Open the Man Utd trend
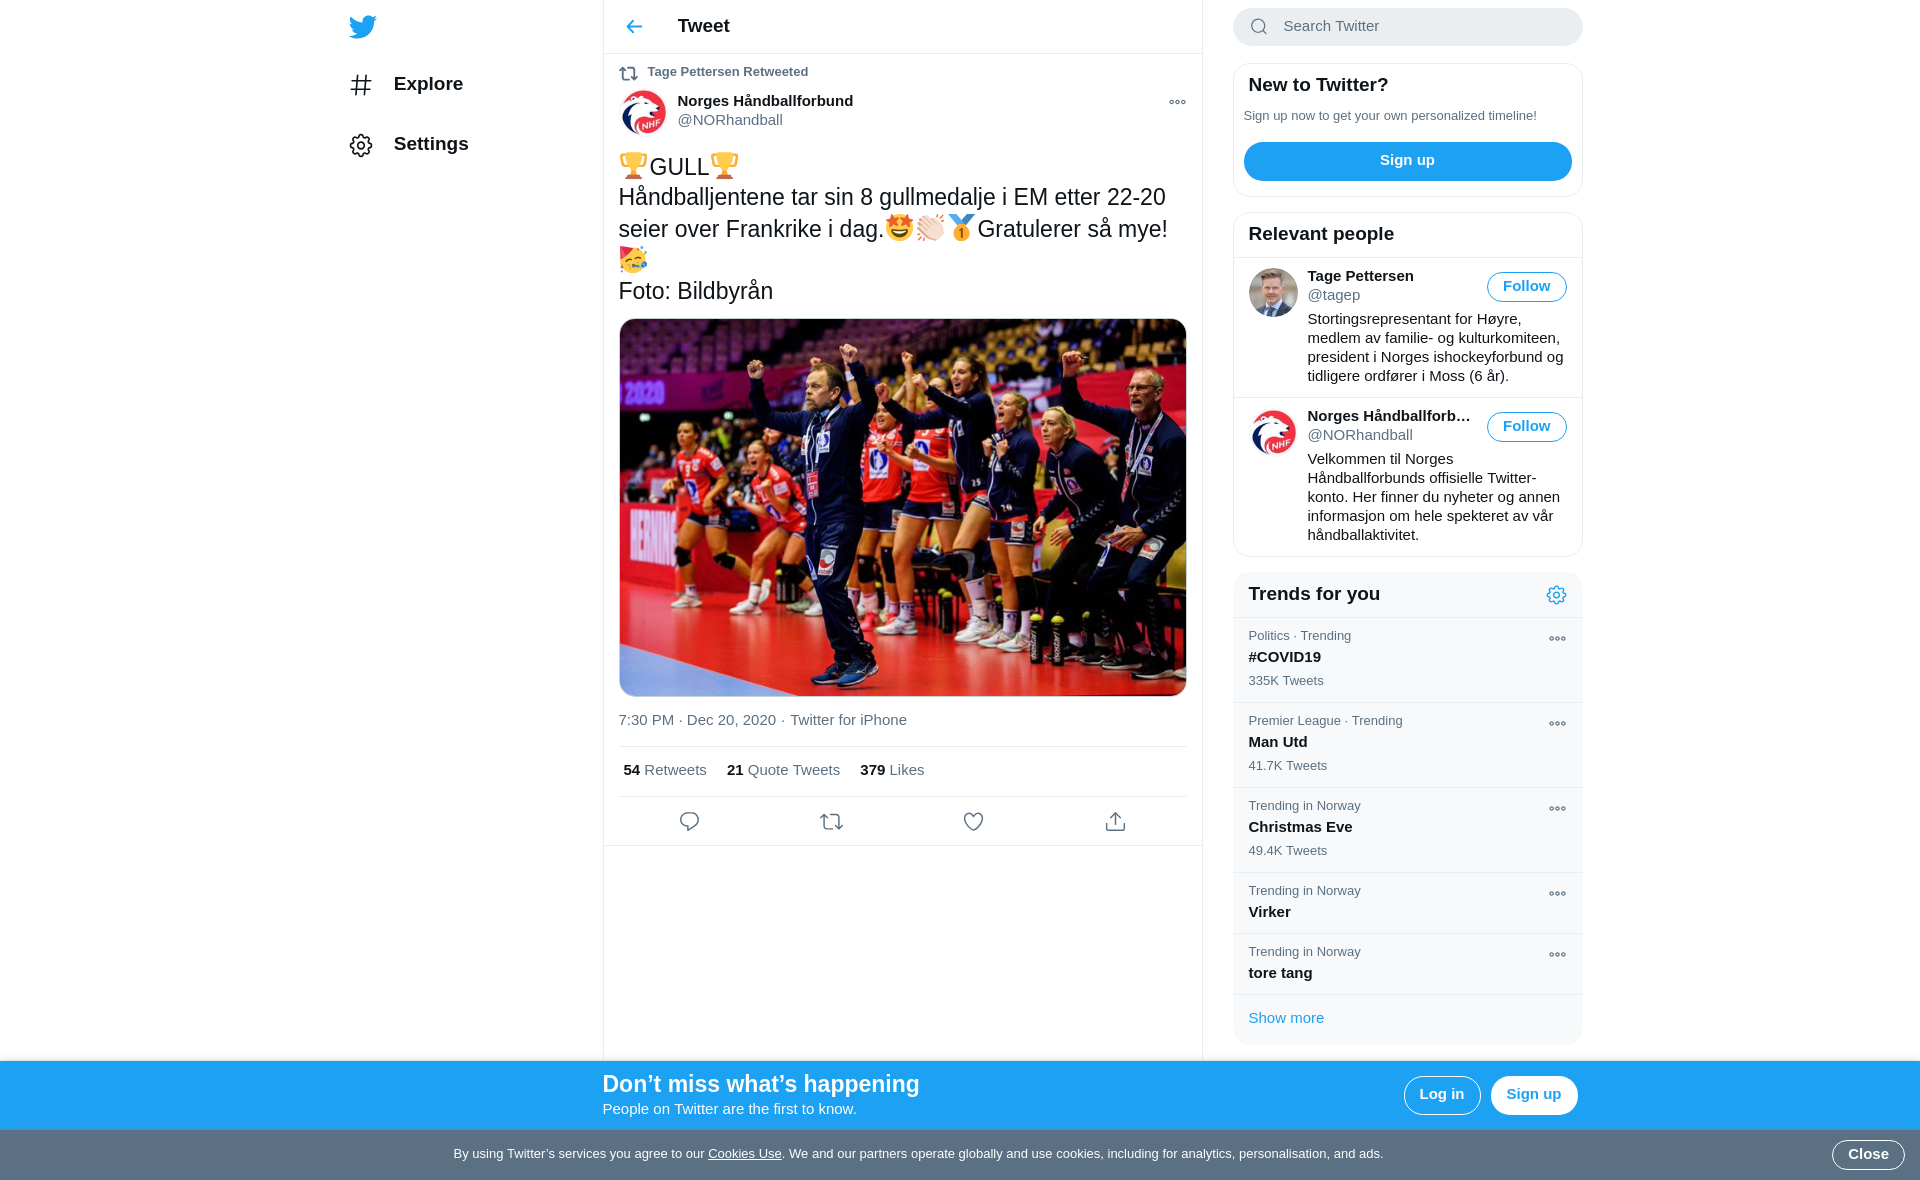 (x=1407, y=745)
